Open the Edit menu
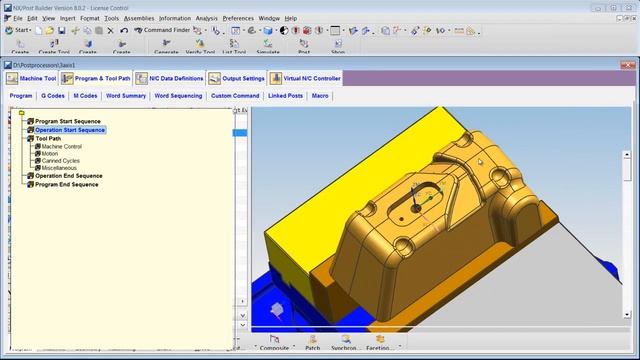640x360 pixels. (32, 18)
